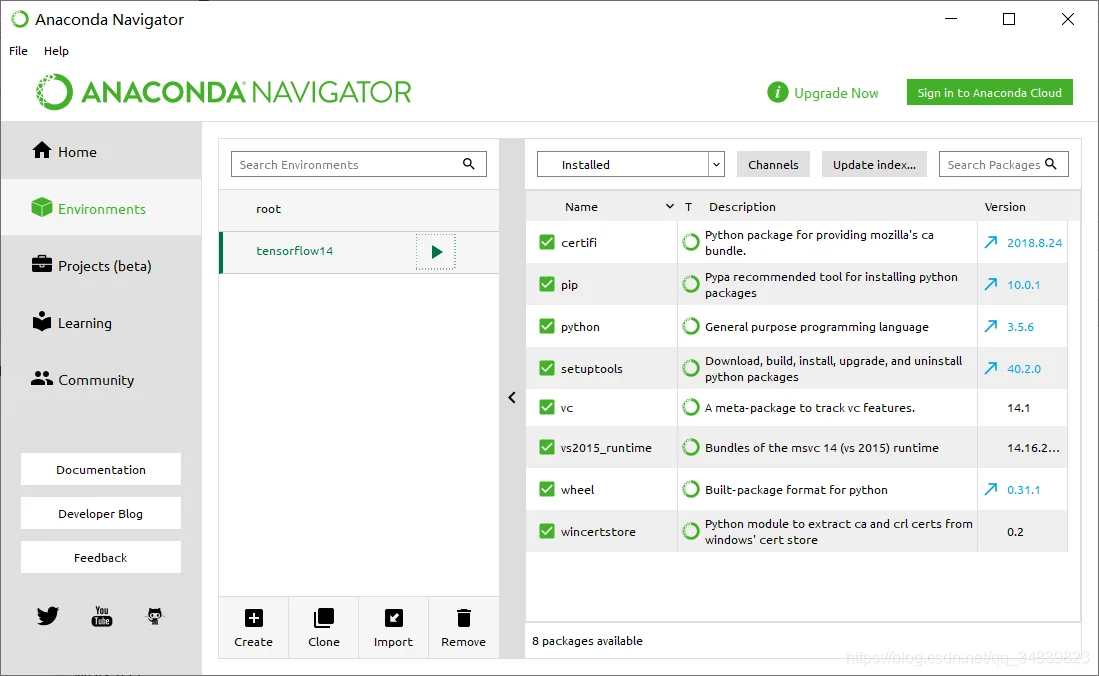1099x676 pixels.
Task: Click the upgrade arrow for certifi
Action: 990,243
